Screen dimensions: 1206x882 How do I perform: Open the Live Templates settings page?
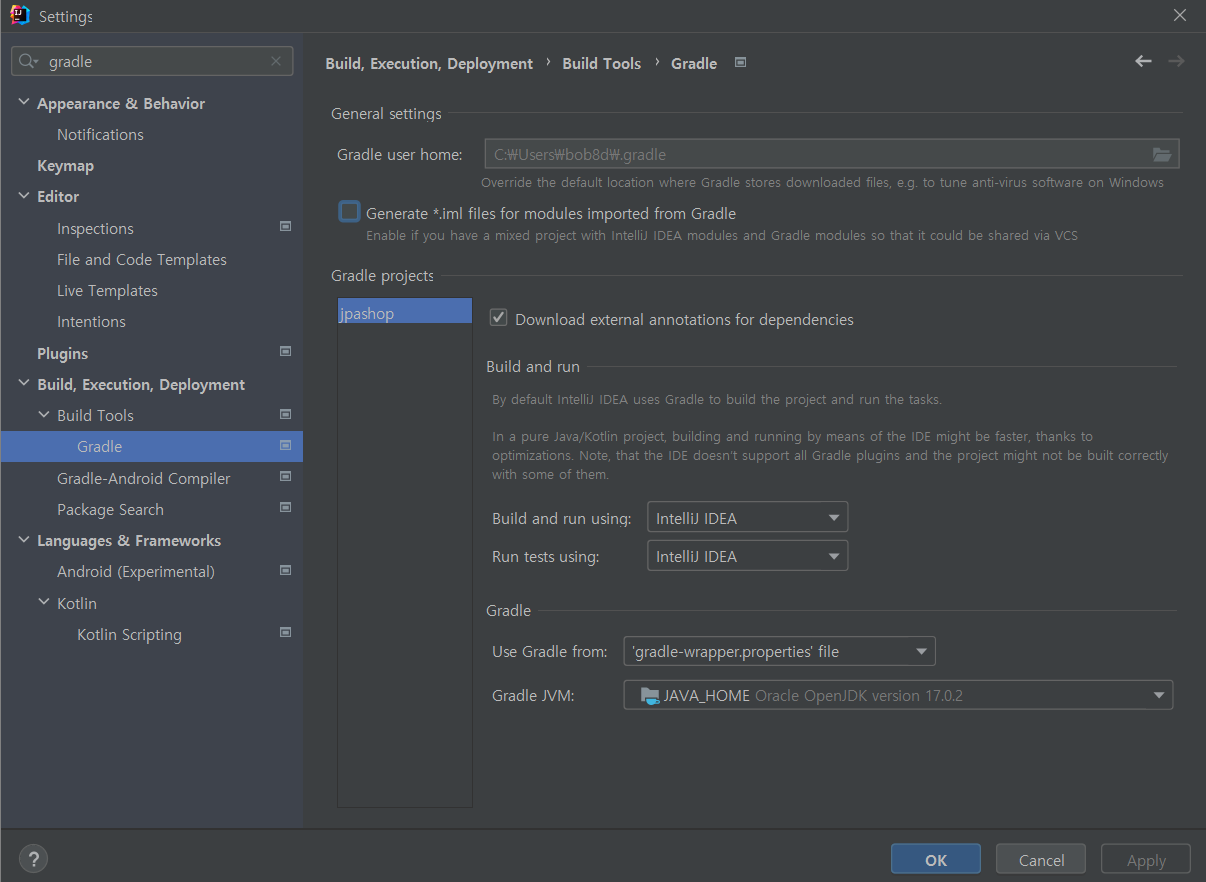click(107, 290)
